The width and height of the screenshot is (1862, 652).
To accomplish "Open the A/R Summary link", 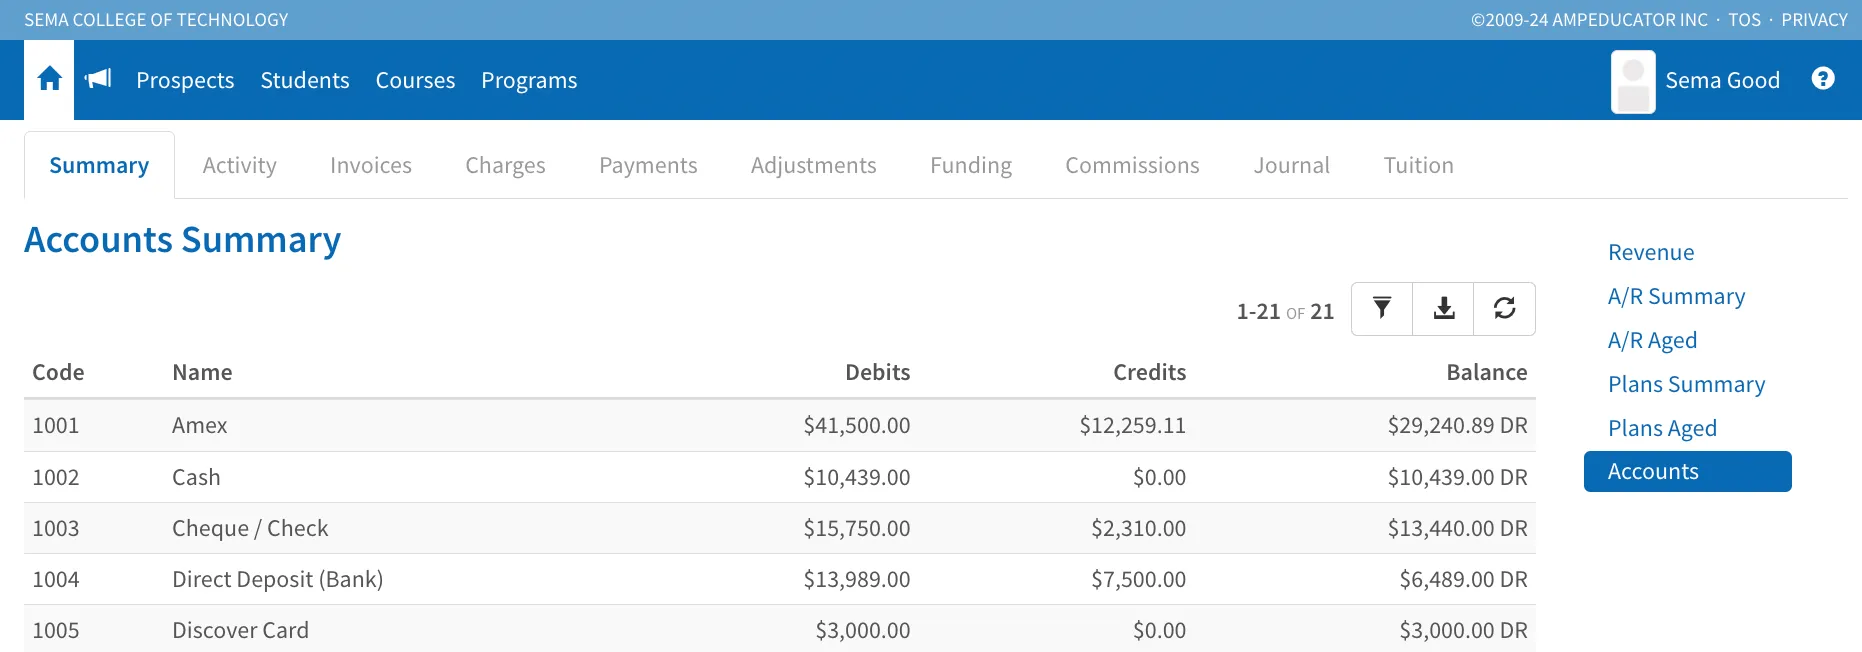I will point(1677,296).
